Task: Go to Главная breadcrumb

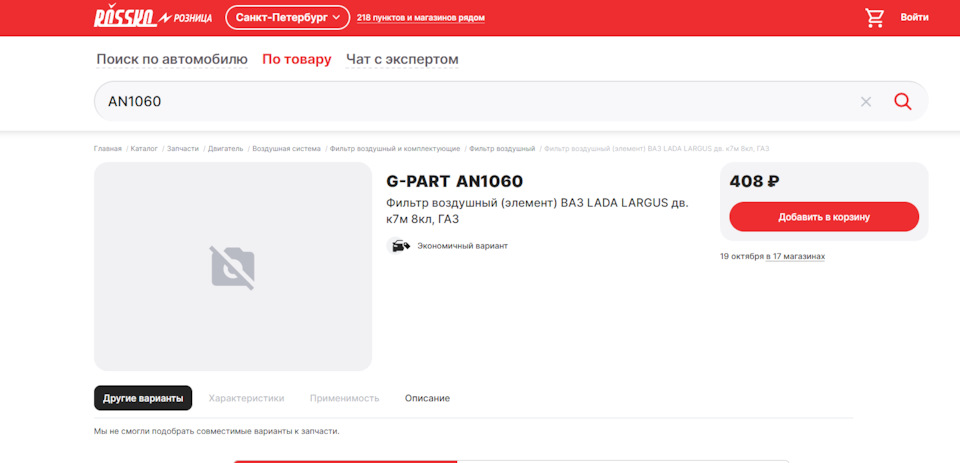Action: [108, 149]
